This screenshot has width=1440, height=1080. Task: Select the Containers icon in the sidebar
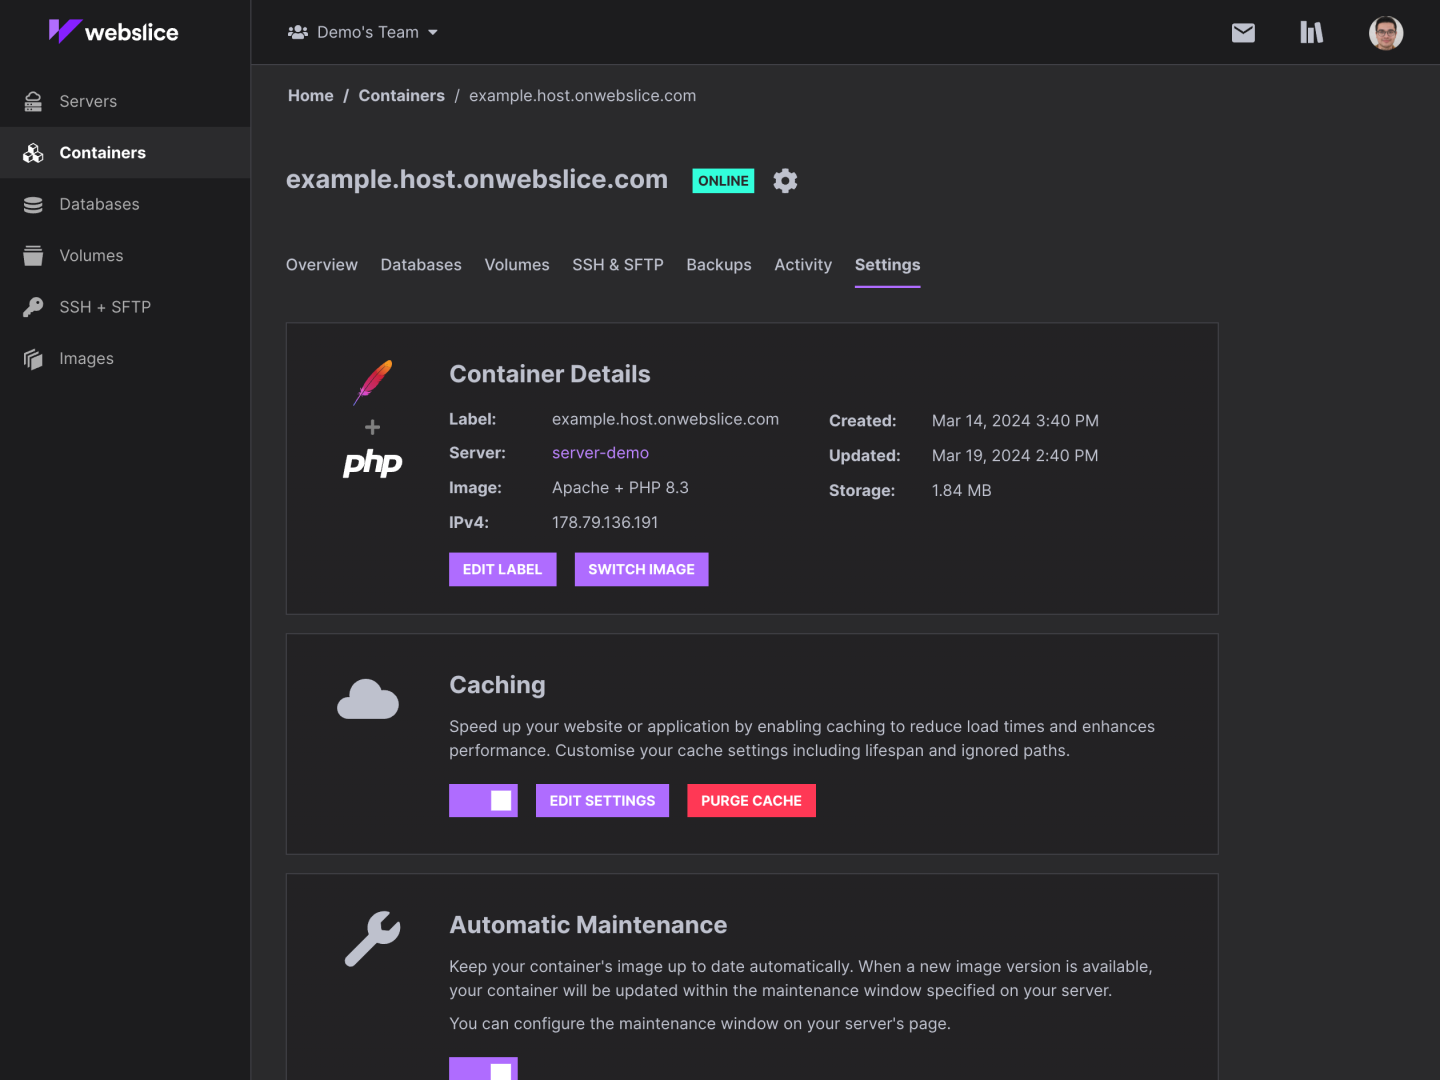(33, 152)
